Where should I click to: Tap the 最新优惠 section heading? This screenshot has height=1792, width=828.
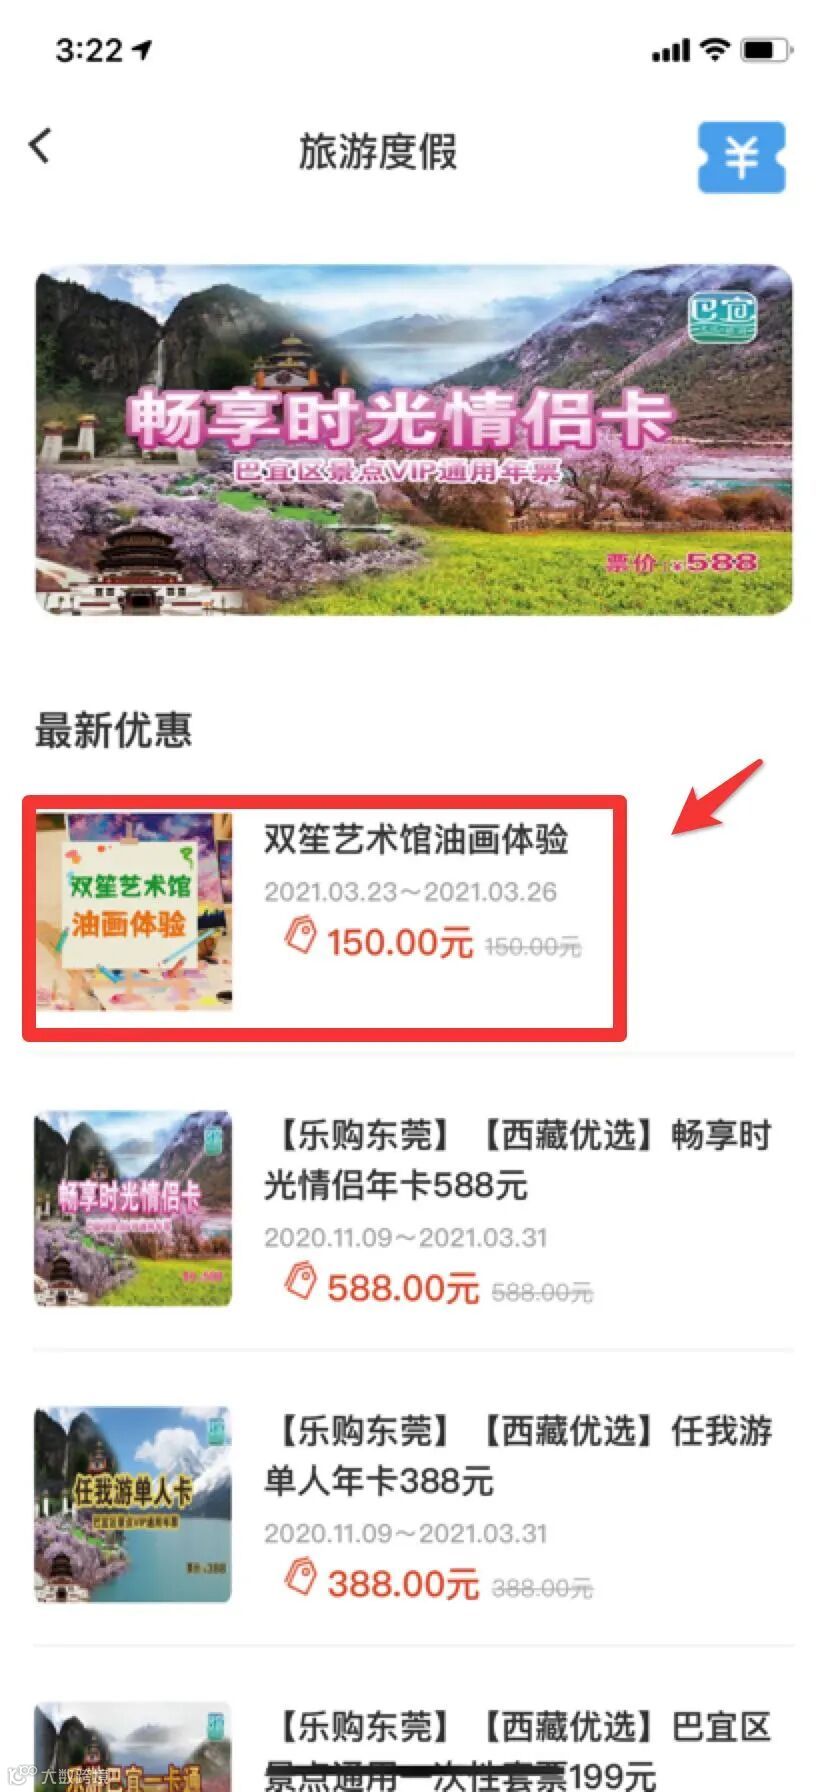coord(113,730)
